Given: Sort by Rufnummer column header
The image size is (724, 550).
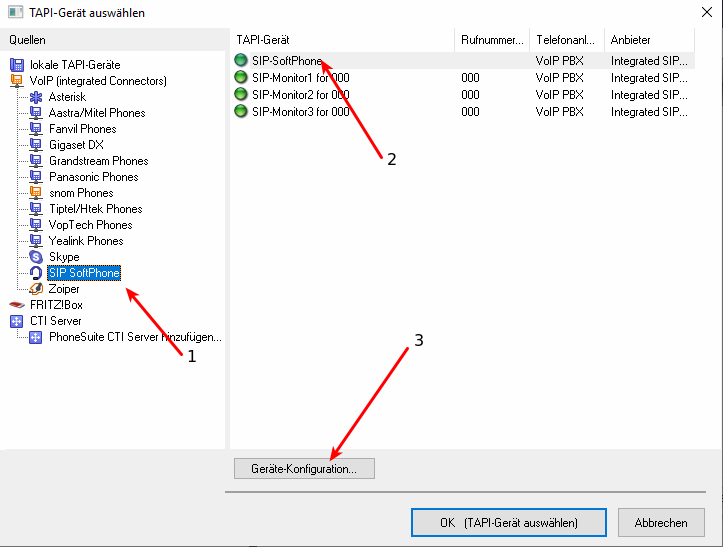Looking at the screenshot, I should (492, 40).
